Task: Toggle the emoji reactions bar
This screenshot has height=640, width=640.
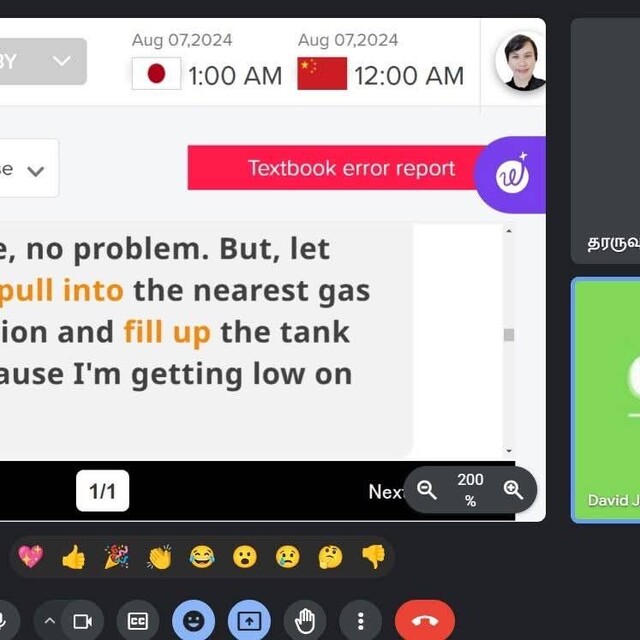Action: tap(193, 622)
